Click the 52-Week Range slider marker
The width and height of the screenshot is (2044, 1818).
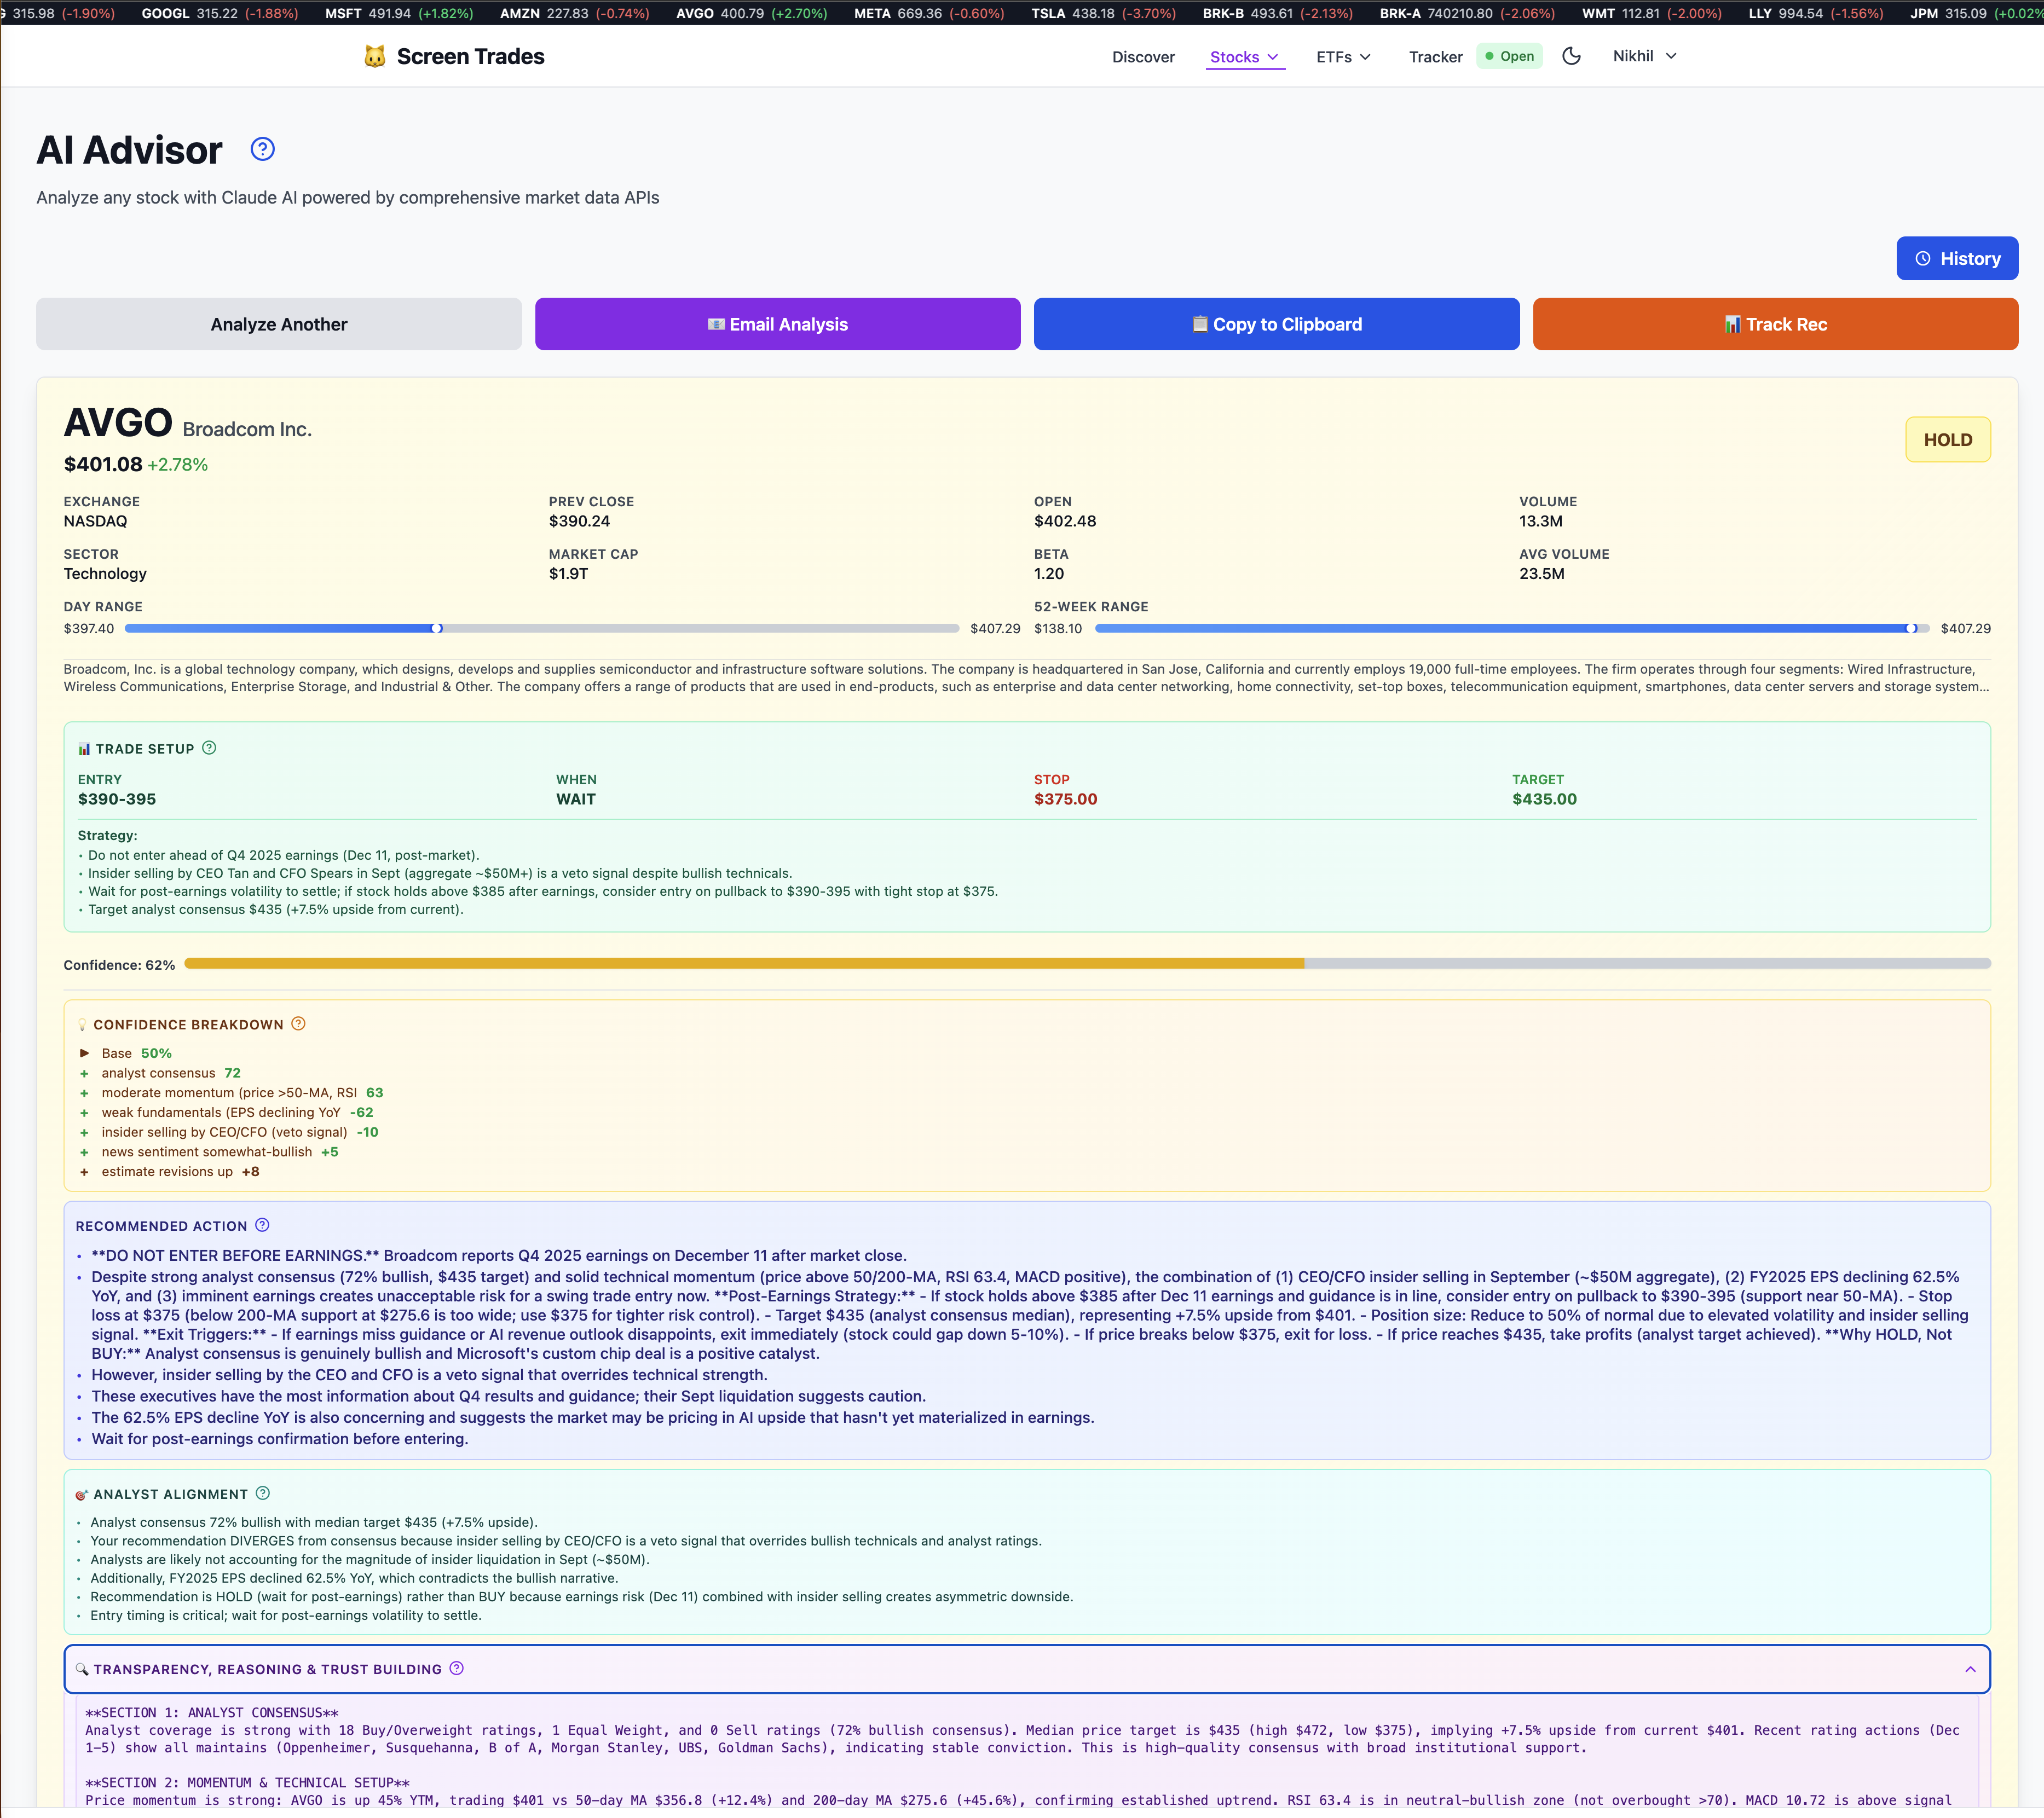pyautogui.click(x=1912, y=628)
